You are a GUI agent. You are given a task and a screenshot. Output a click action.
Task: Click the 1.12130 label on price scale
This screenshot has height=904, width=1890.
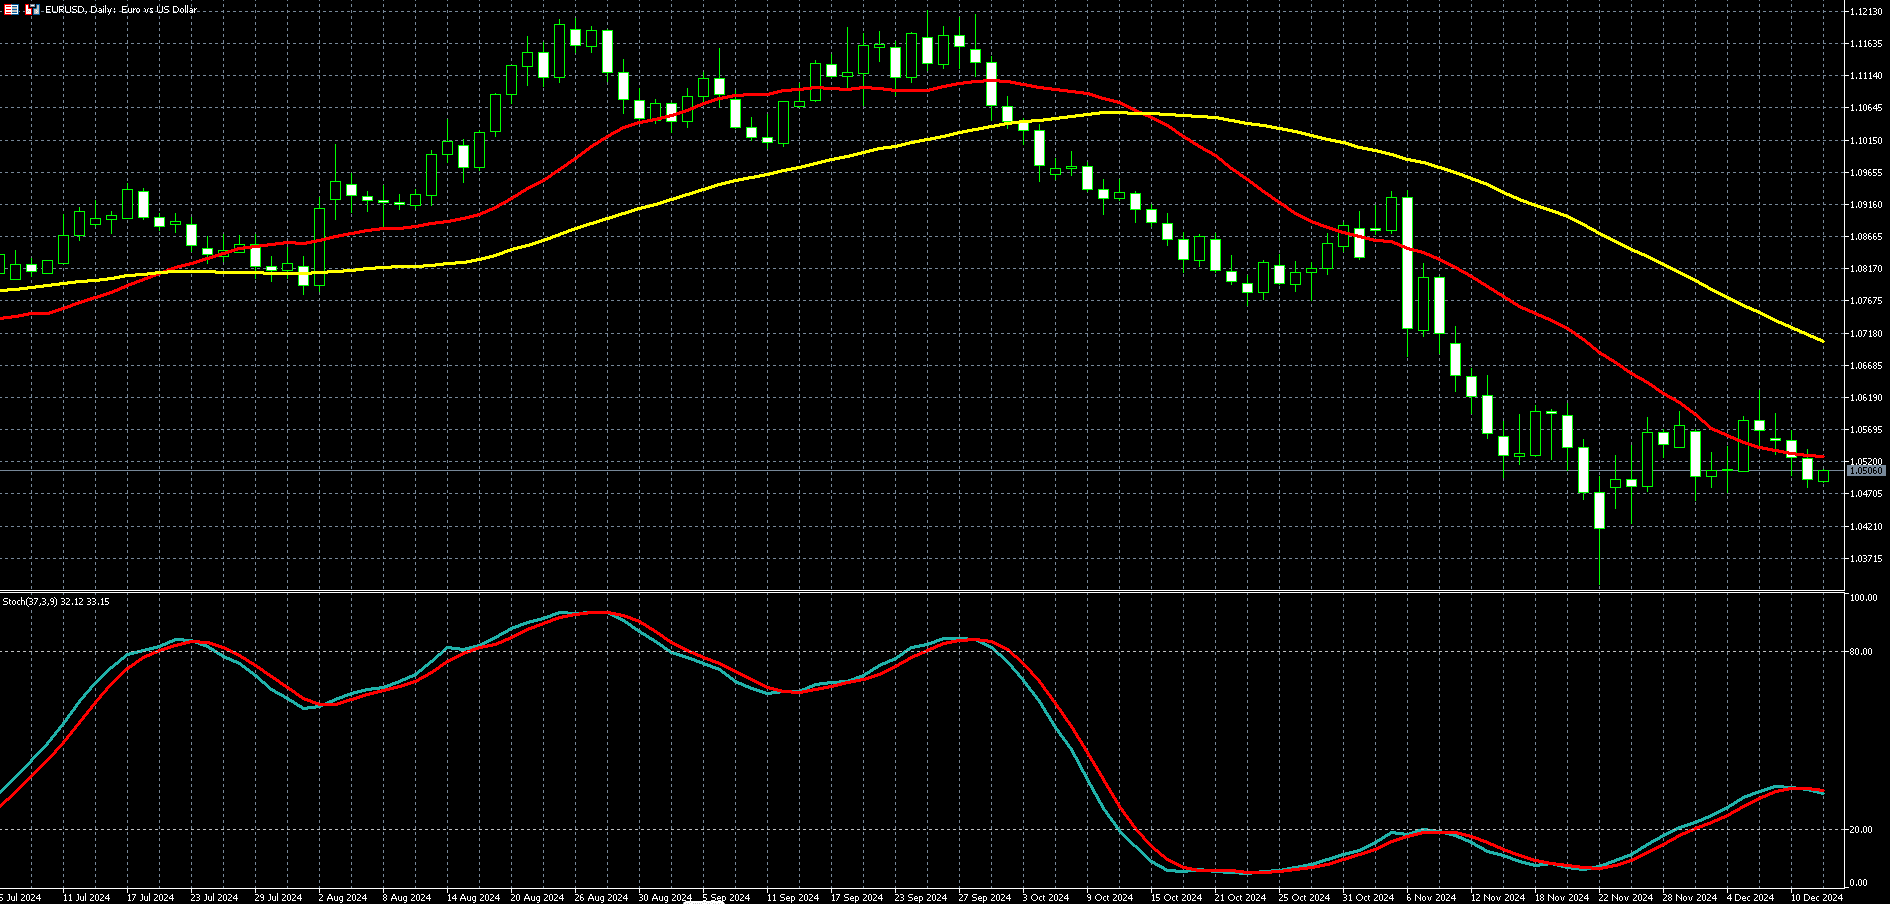pyautogui.click(x=1866, y=11)
